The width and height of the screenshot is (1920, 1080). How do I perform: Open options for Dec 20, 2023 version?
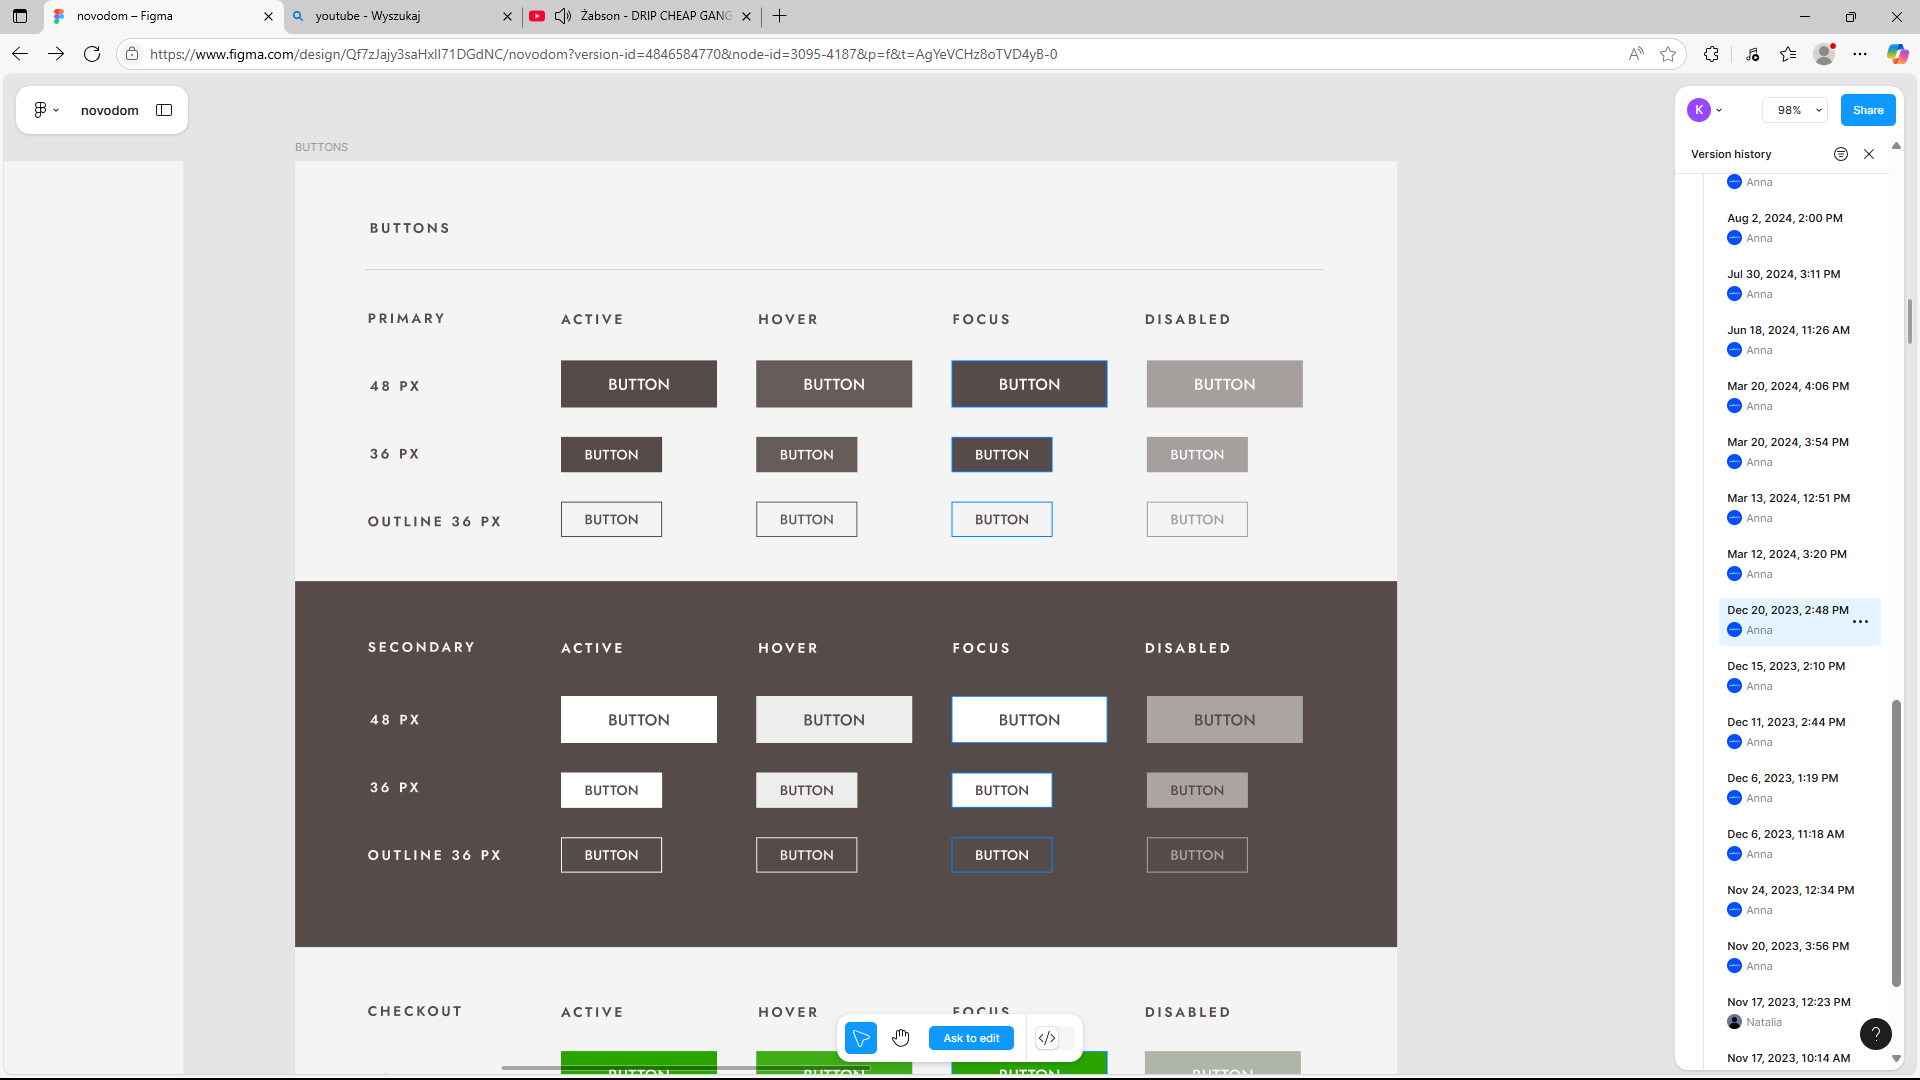tap(1860, 622)
